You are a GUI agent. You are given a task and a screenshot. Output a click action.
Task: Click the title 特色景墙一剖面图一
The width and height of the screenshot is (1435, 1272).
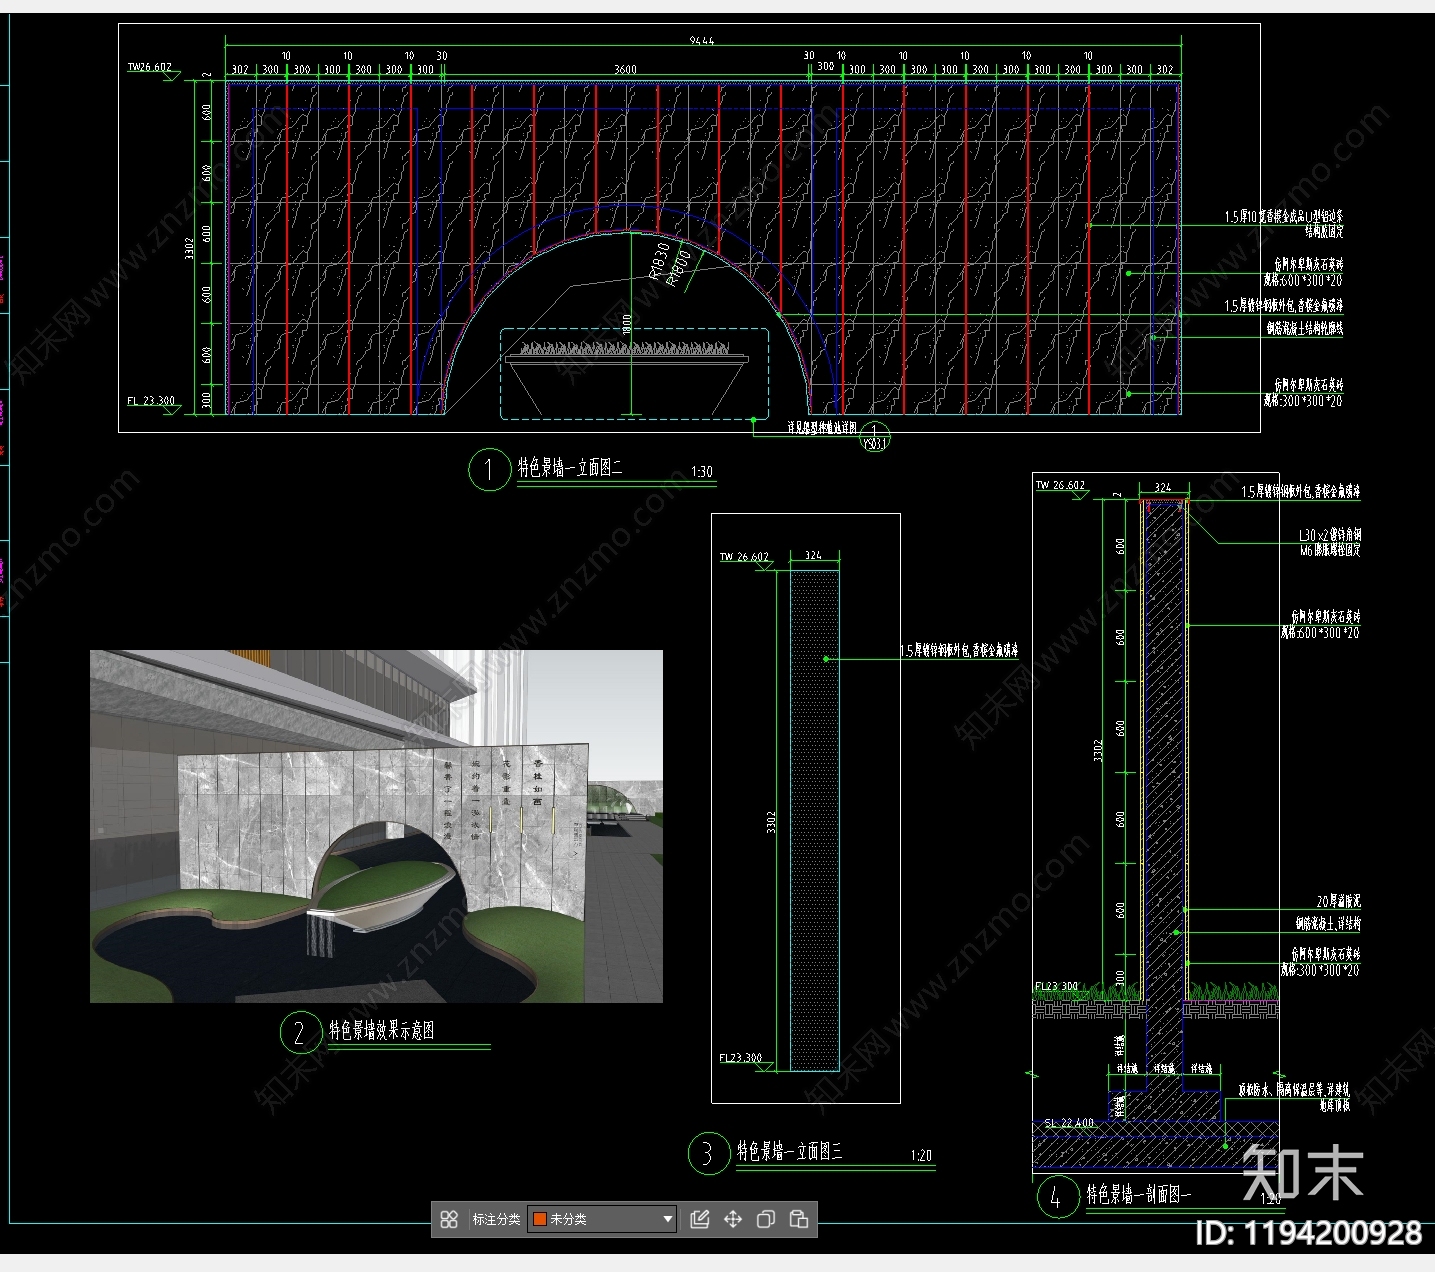pos(1139,1194)
